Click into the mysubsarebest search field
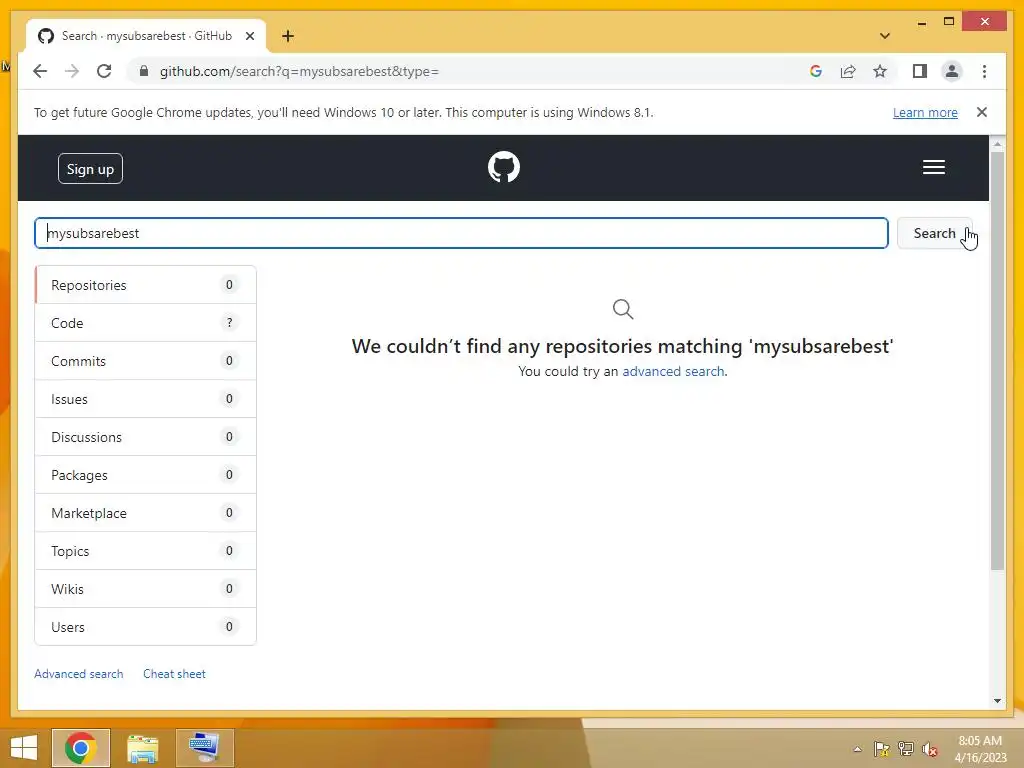This screenshot has height=768, width=1024. [461, 233]
